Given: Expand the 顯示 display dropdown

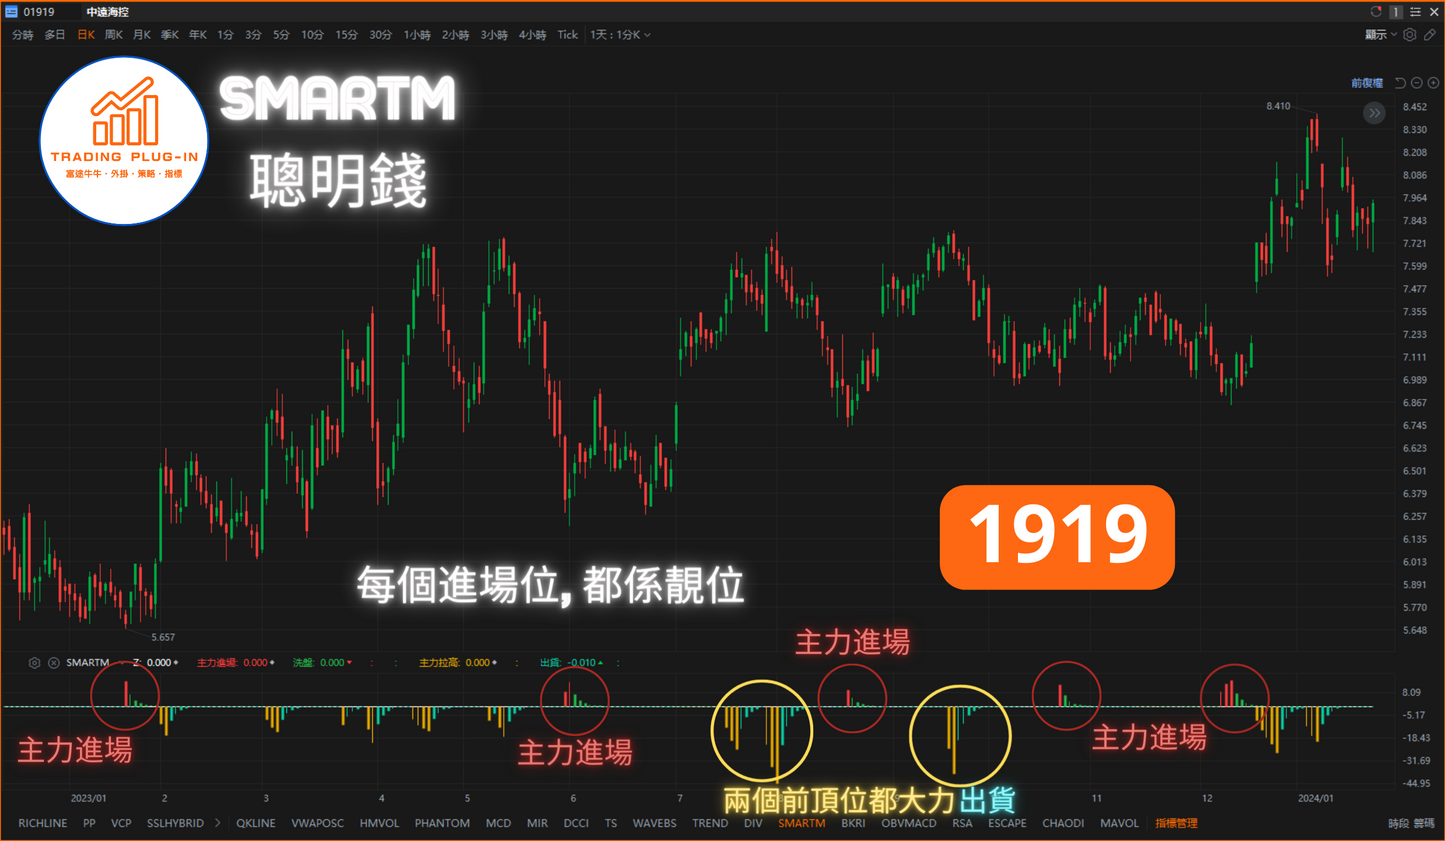Looking at the screenshot, I should click(1381, 35).
